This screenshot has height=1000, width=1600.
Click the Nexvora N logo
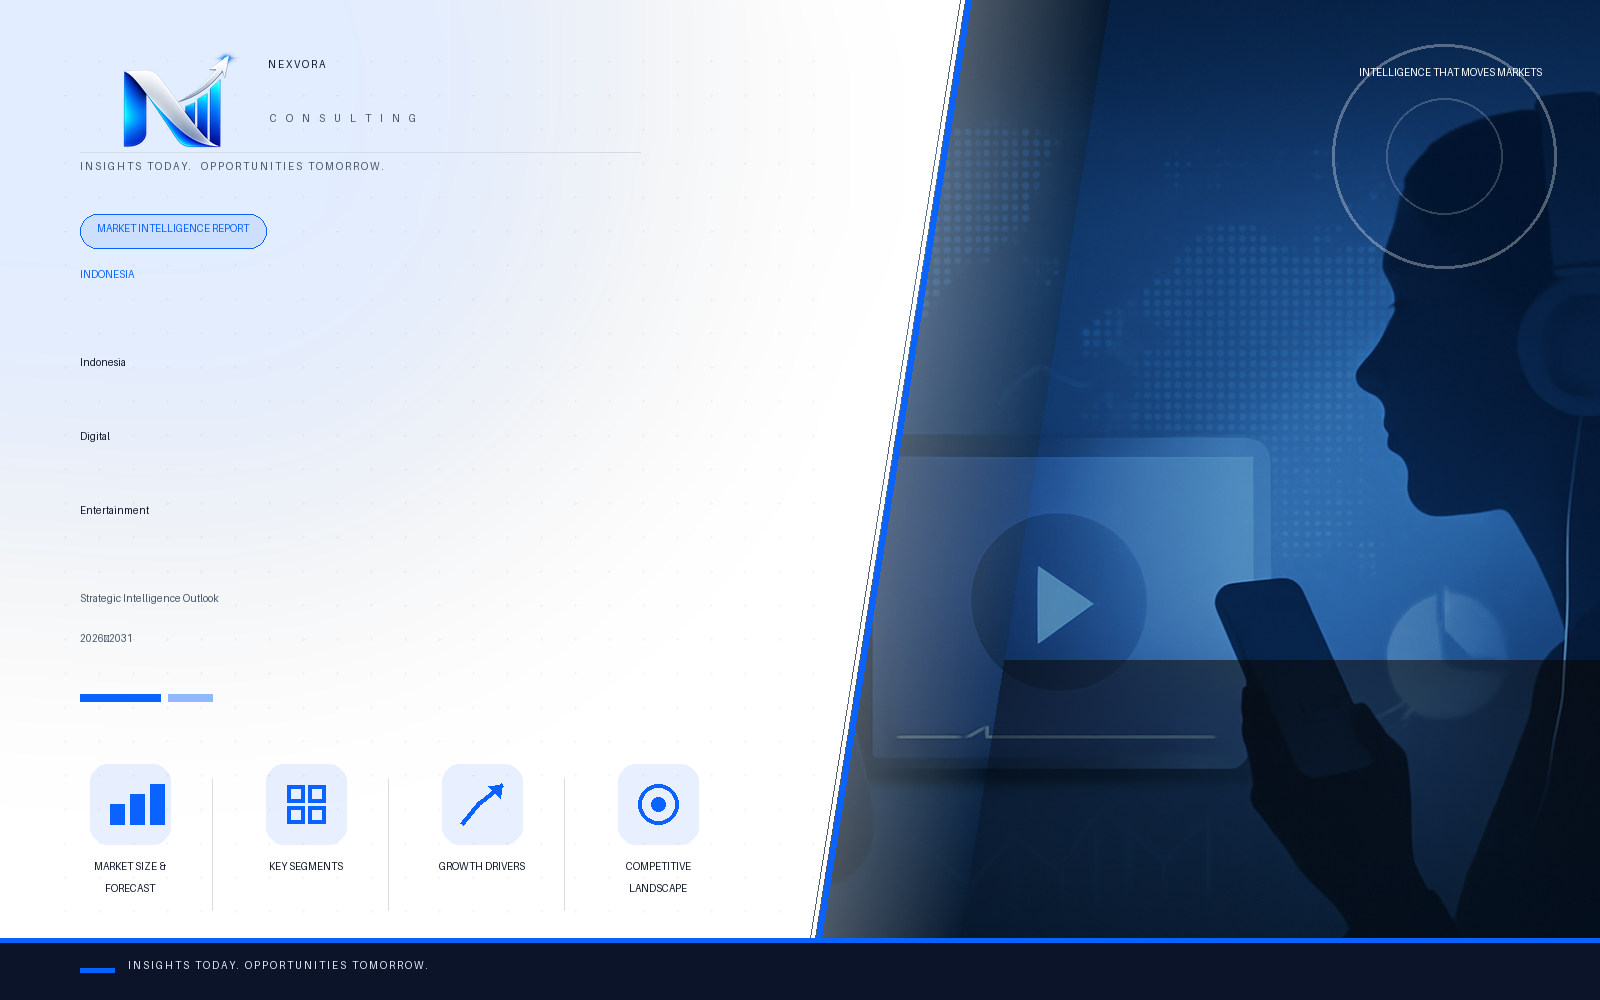pos(178,100)
